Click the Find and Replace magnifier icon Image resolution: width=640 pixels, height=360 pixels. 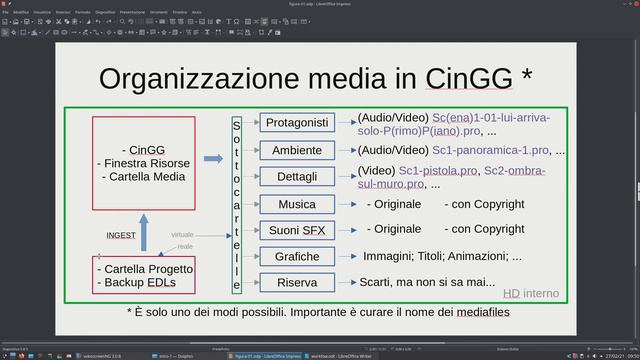tap(122, 22)
